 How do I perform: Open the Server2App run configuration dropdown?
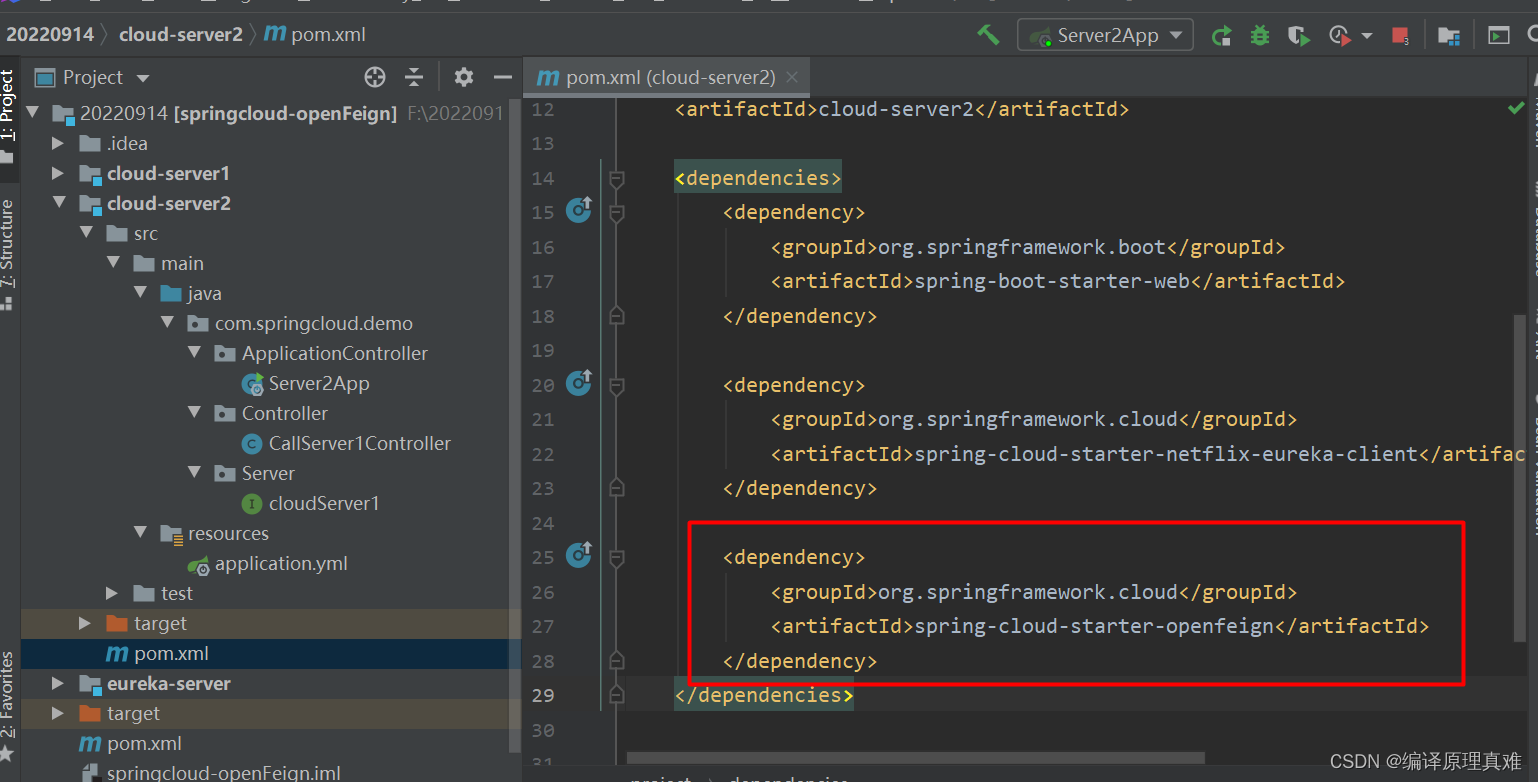point(1105,35)
